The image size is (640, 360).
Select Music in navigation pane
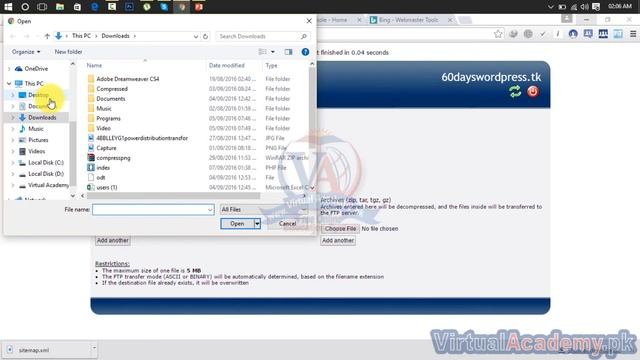pyautogui.click(x=36, y=129)
